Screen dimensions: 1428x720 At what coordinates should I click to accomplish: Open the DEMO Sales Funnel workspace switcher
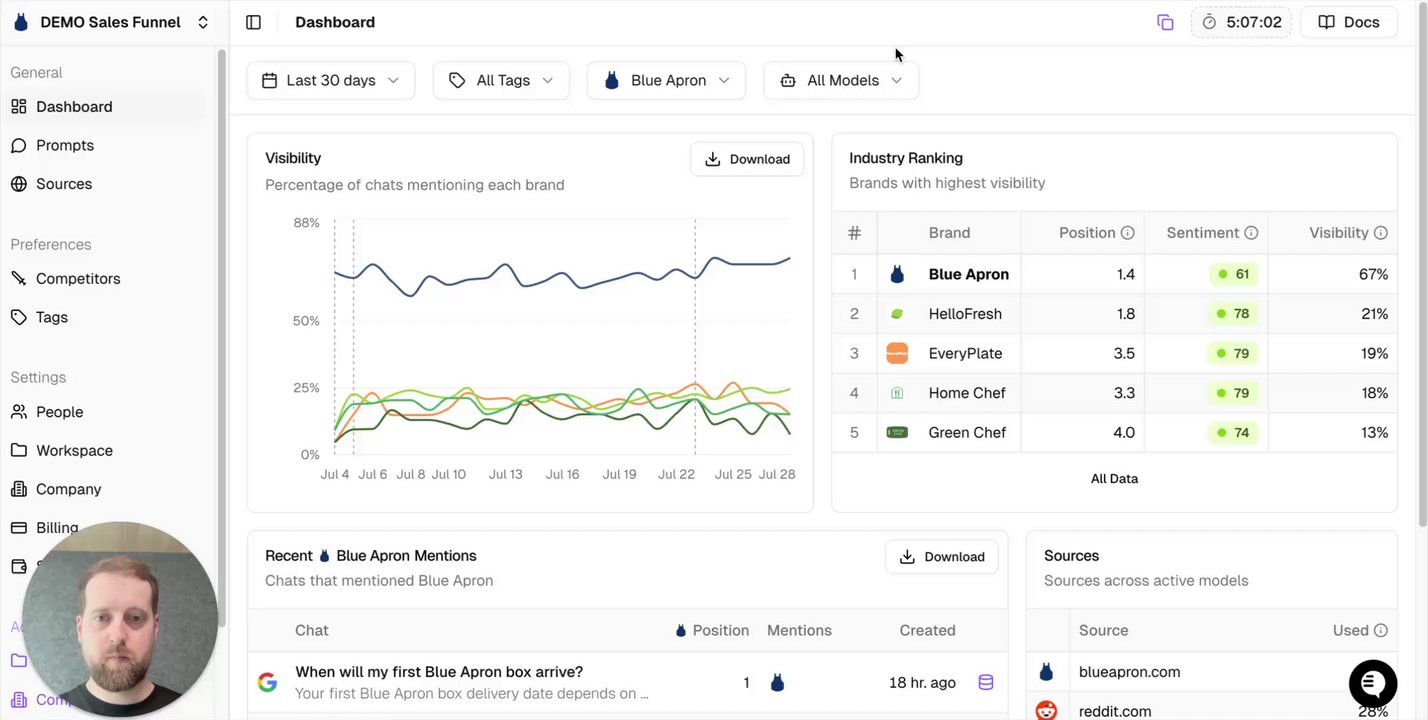point(110,22)
